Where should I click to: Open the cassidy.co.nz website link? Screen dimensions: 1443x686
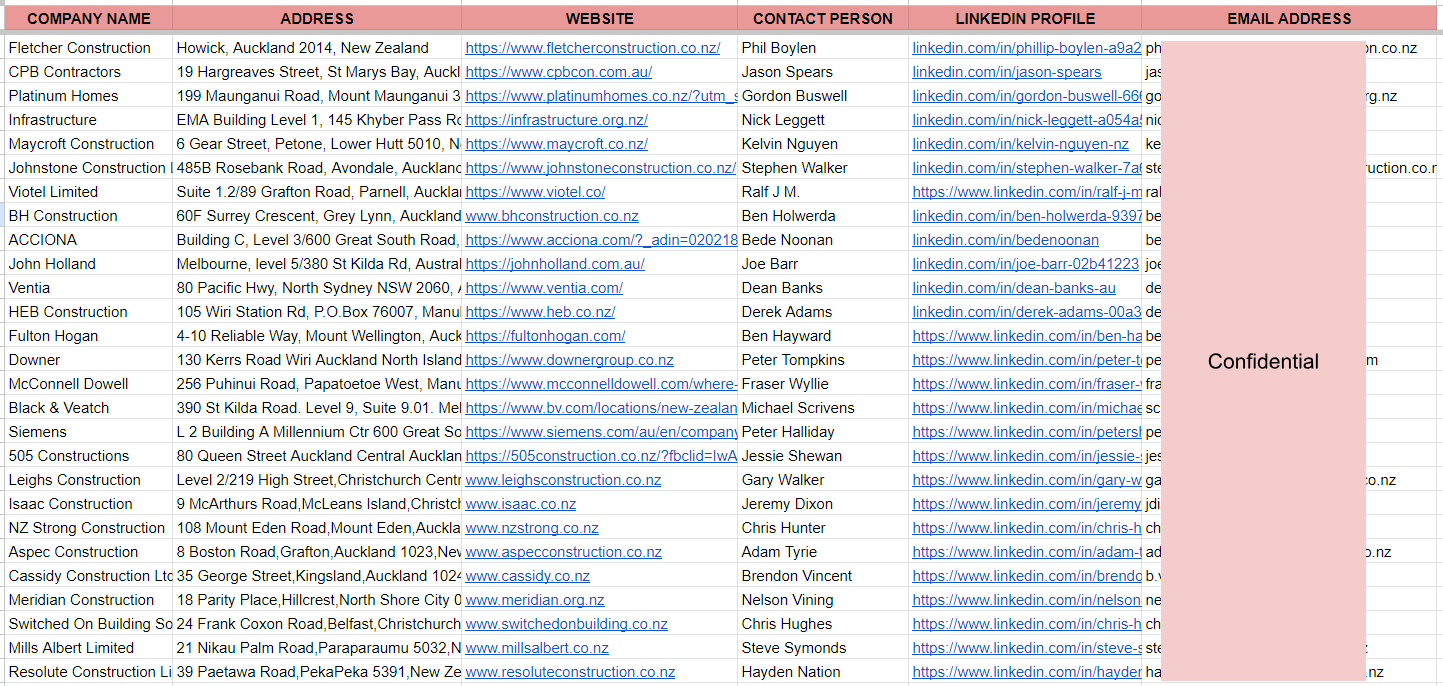click(x=527, y=576)
